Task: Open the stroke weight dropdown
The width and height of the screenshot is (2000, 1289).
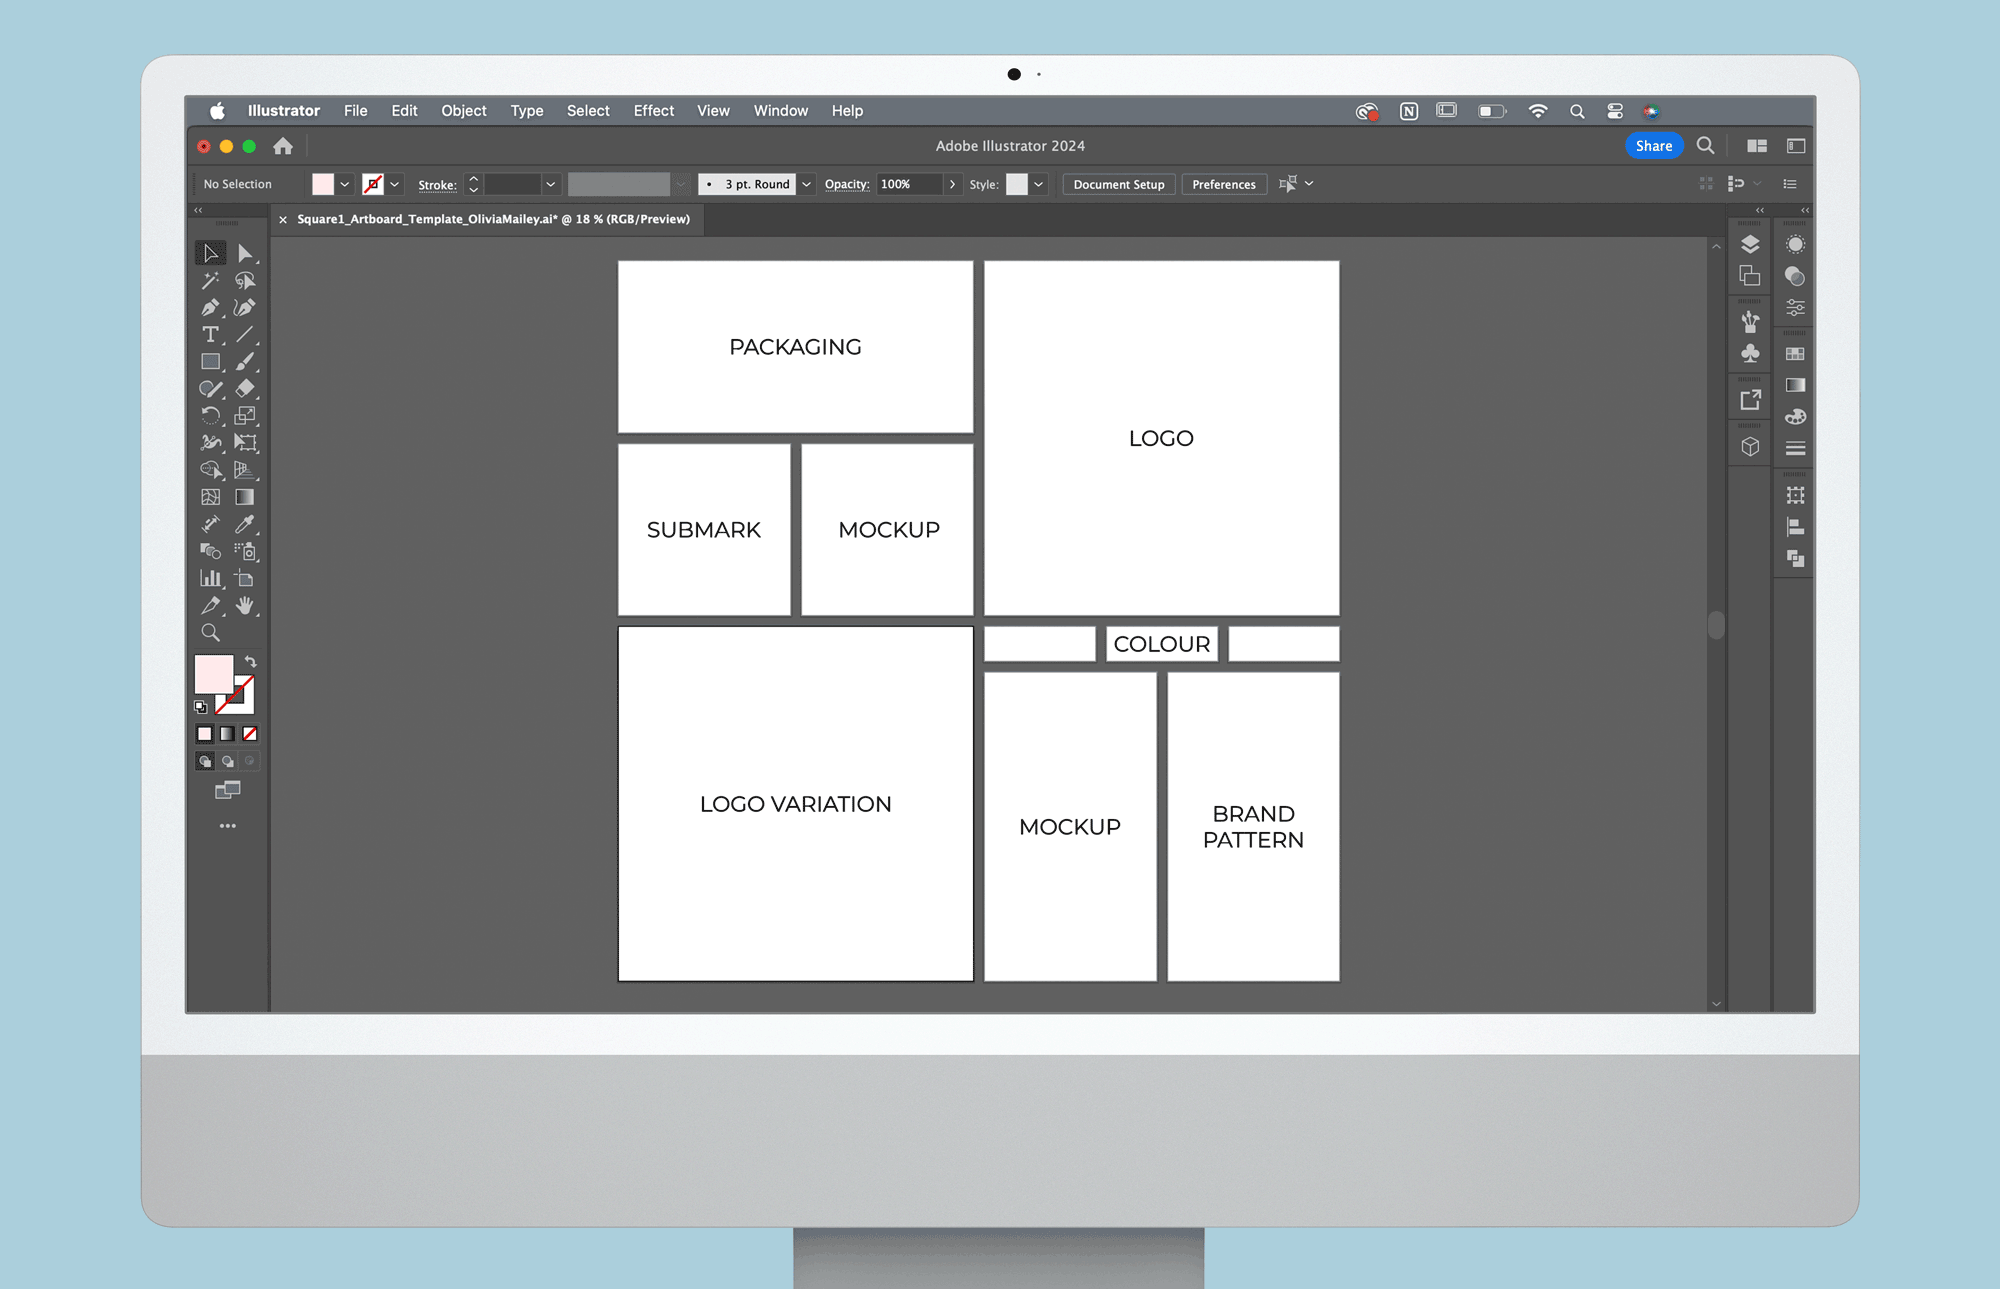Action: pos(550,184)
